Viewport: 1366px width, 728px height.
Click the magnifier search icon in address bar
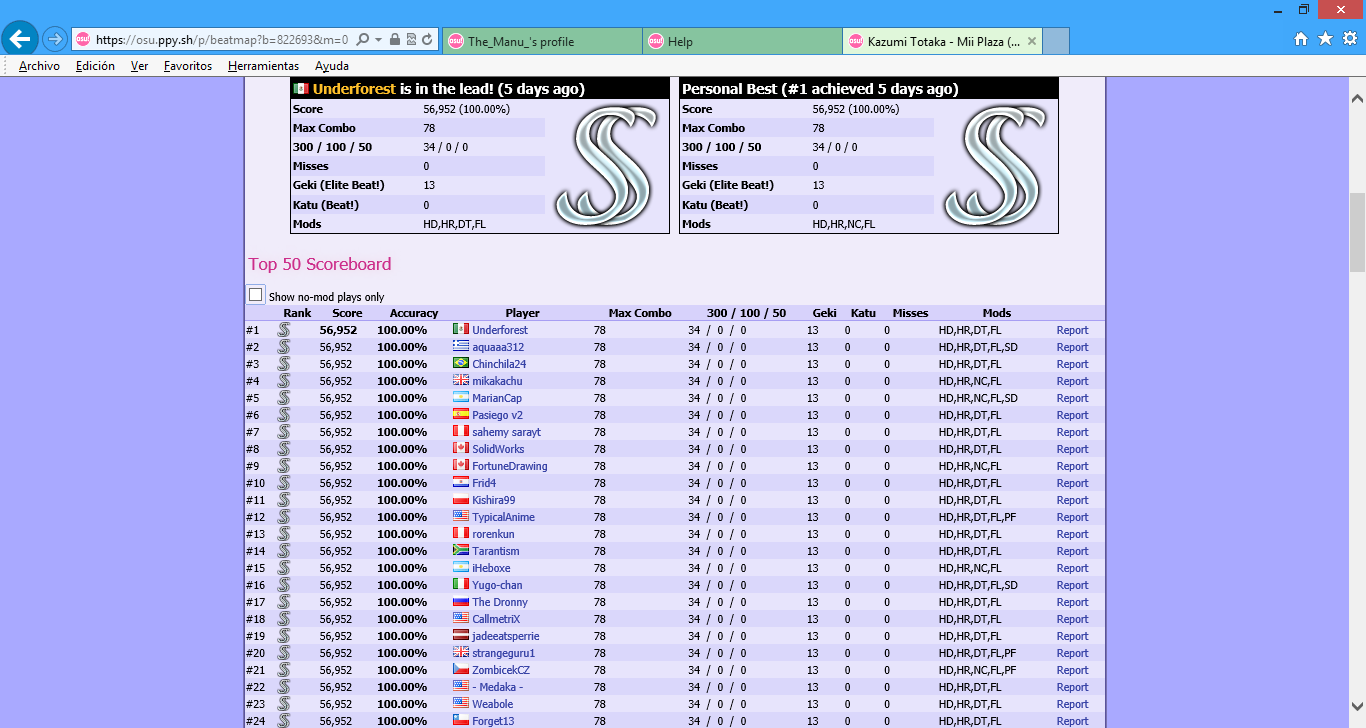click(362, 40)
